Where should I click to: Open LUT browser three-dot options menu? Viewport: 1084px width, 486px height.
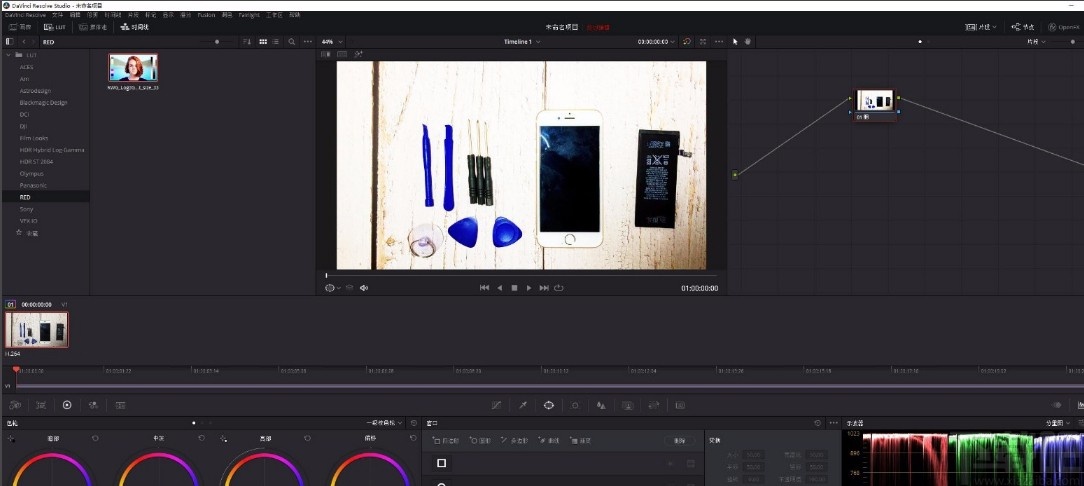tap(308, 41)
